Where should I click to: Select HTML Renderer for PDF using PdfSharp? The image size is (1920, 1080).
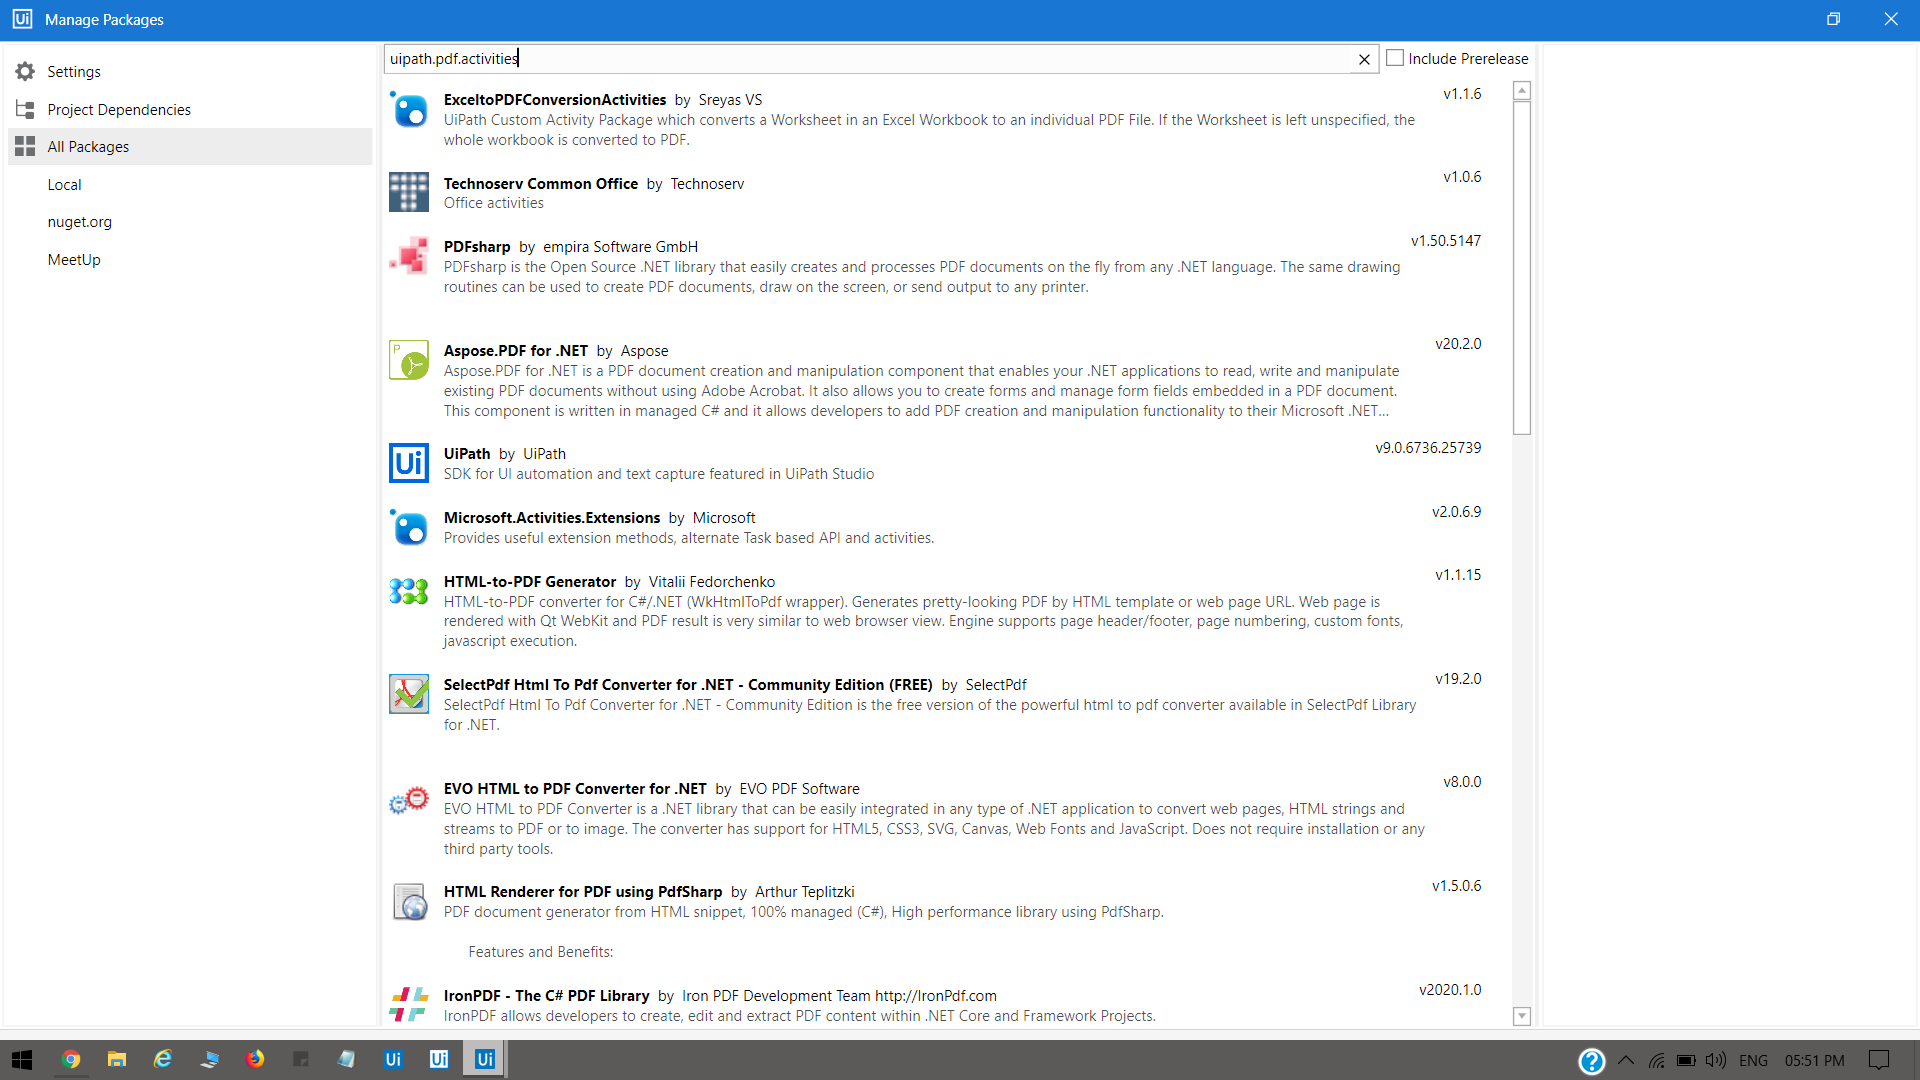pos(583,892)
